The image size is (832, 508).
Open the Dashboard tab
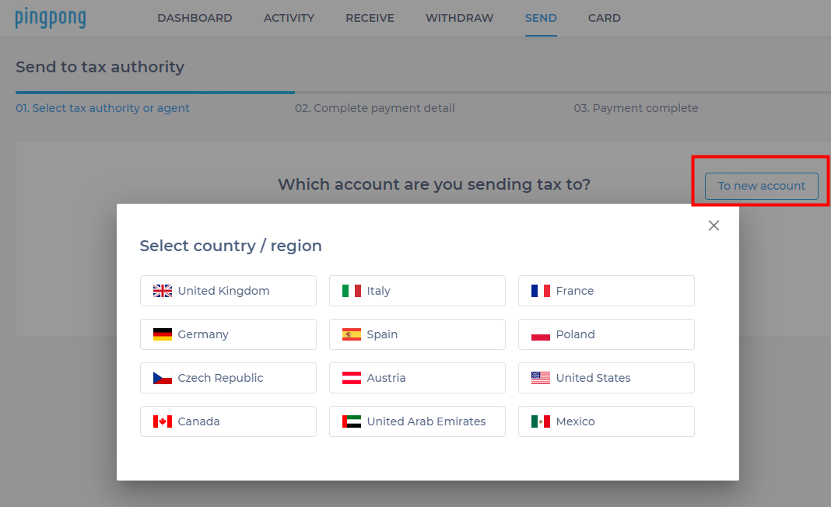point(194,18)
